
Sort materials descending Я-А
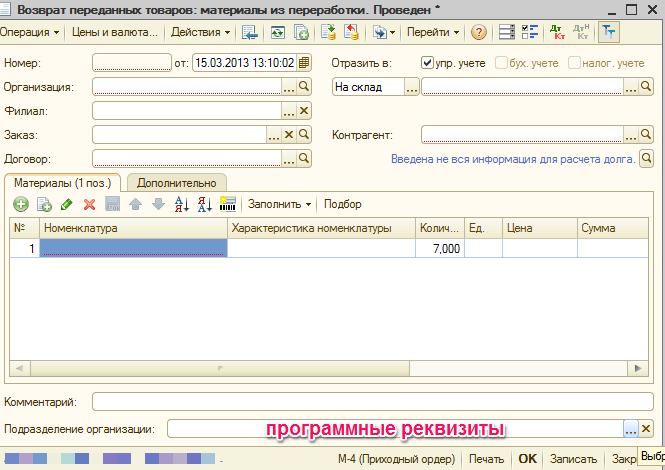pyautogui.click(x=204, y=204)
